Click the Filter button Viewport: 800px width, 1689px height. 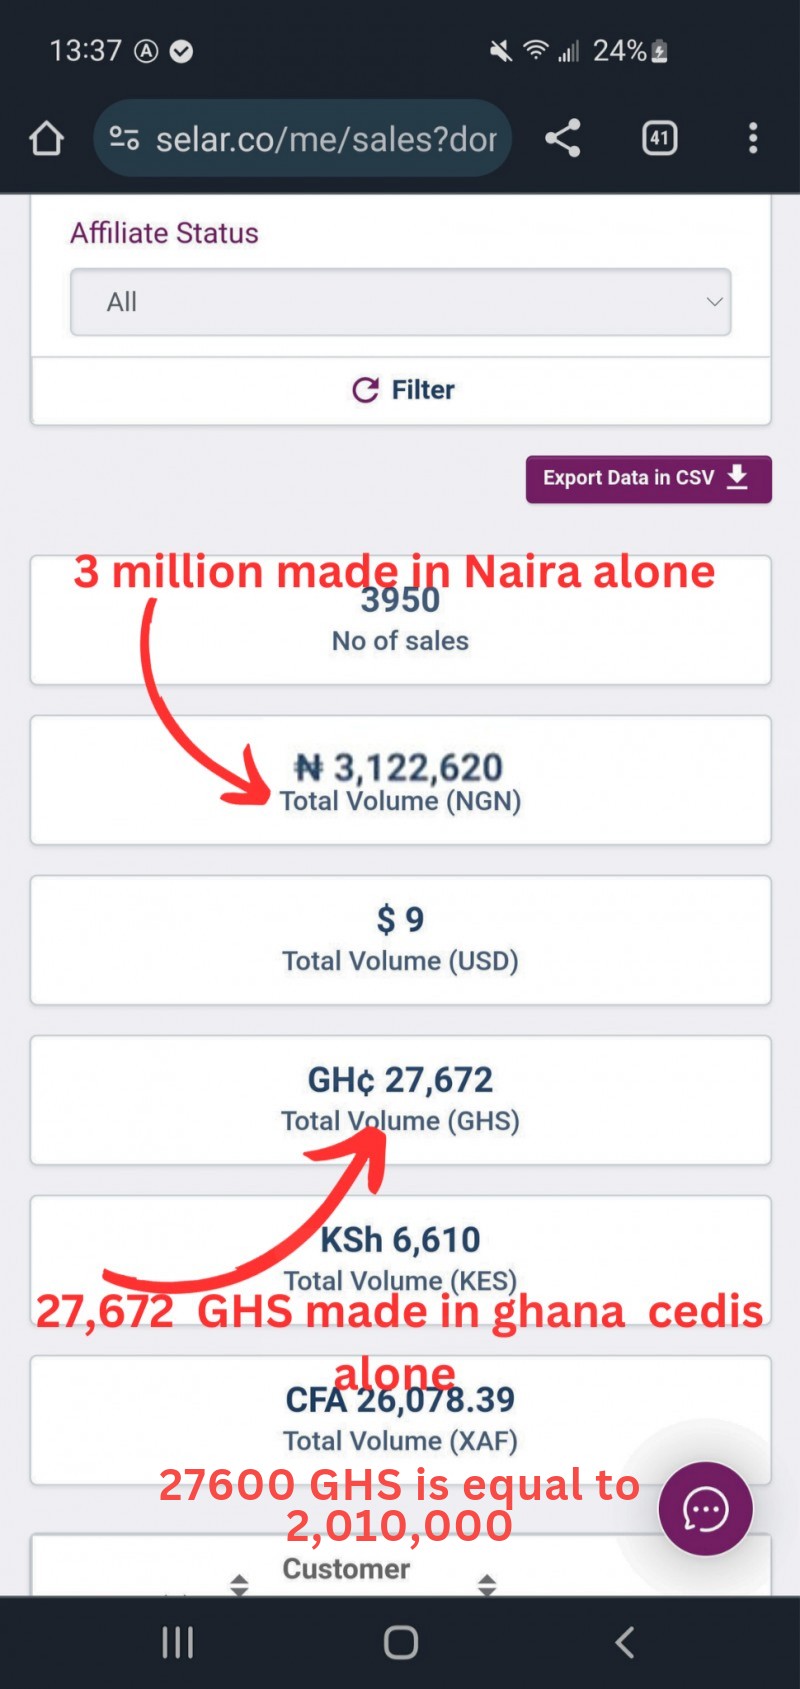coord(401,390)
